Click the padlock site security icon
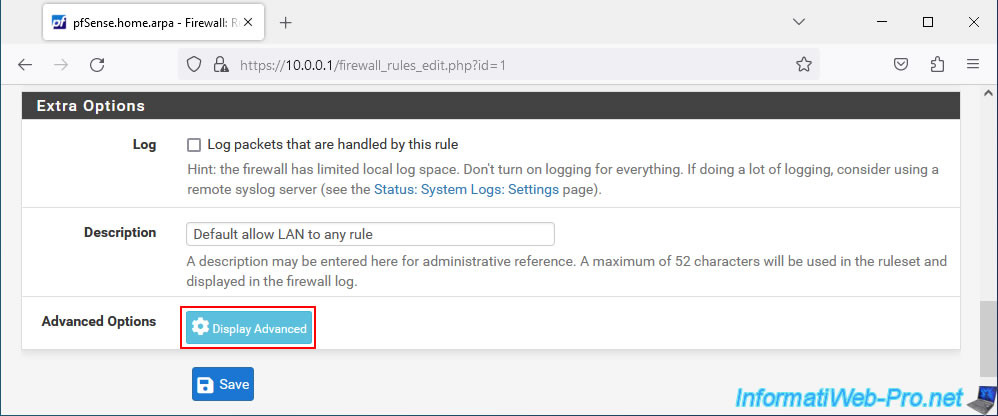The width and height of the screenshot is (998, 416). tap(221, 64)
